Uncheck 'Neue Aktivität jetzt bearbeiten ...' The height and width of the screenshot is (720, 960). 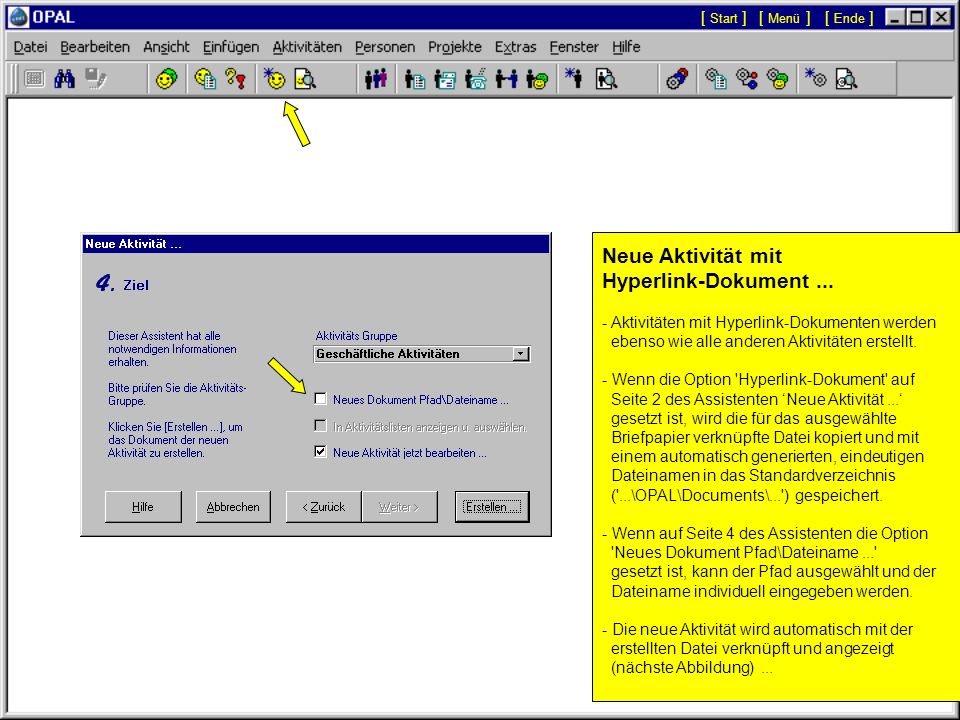pyautogui.click(x=320, y=452)
